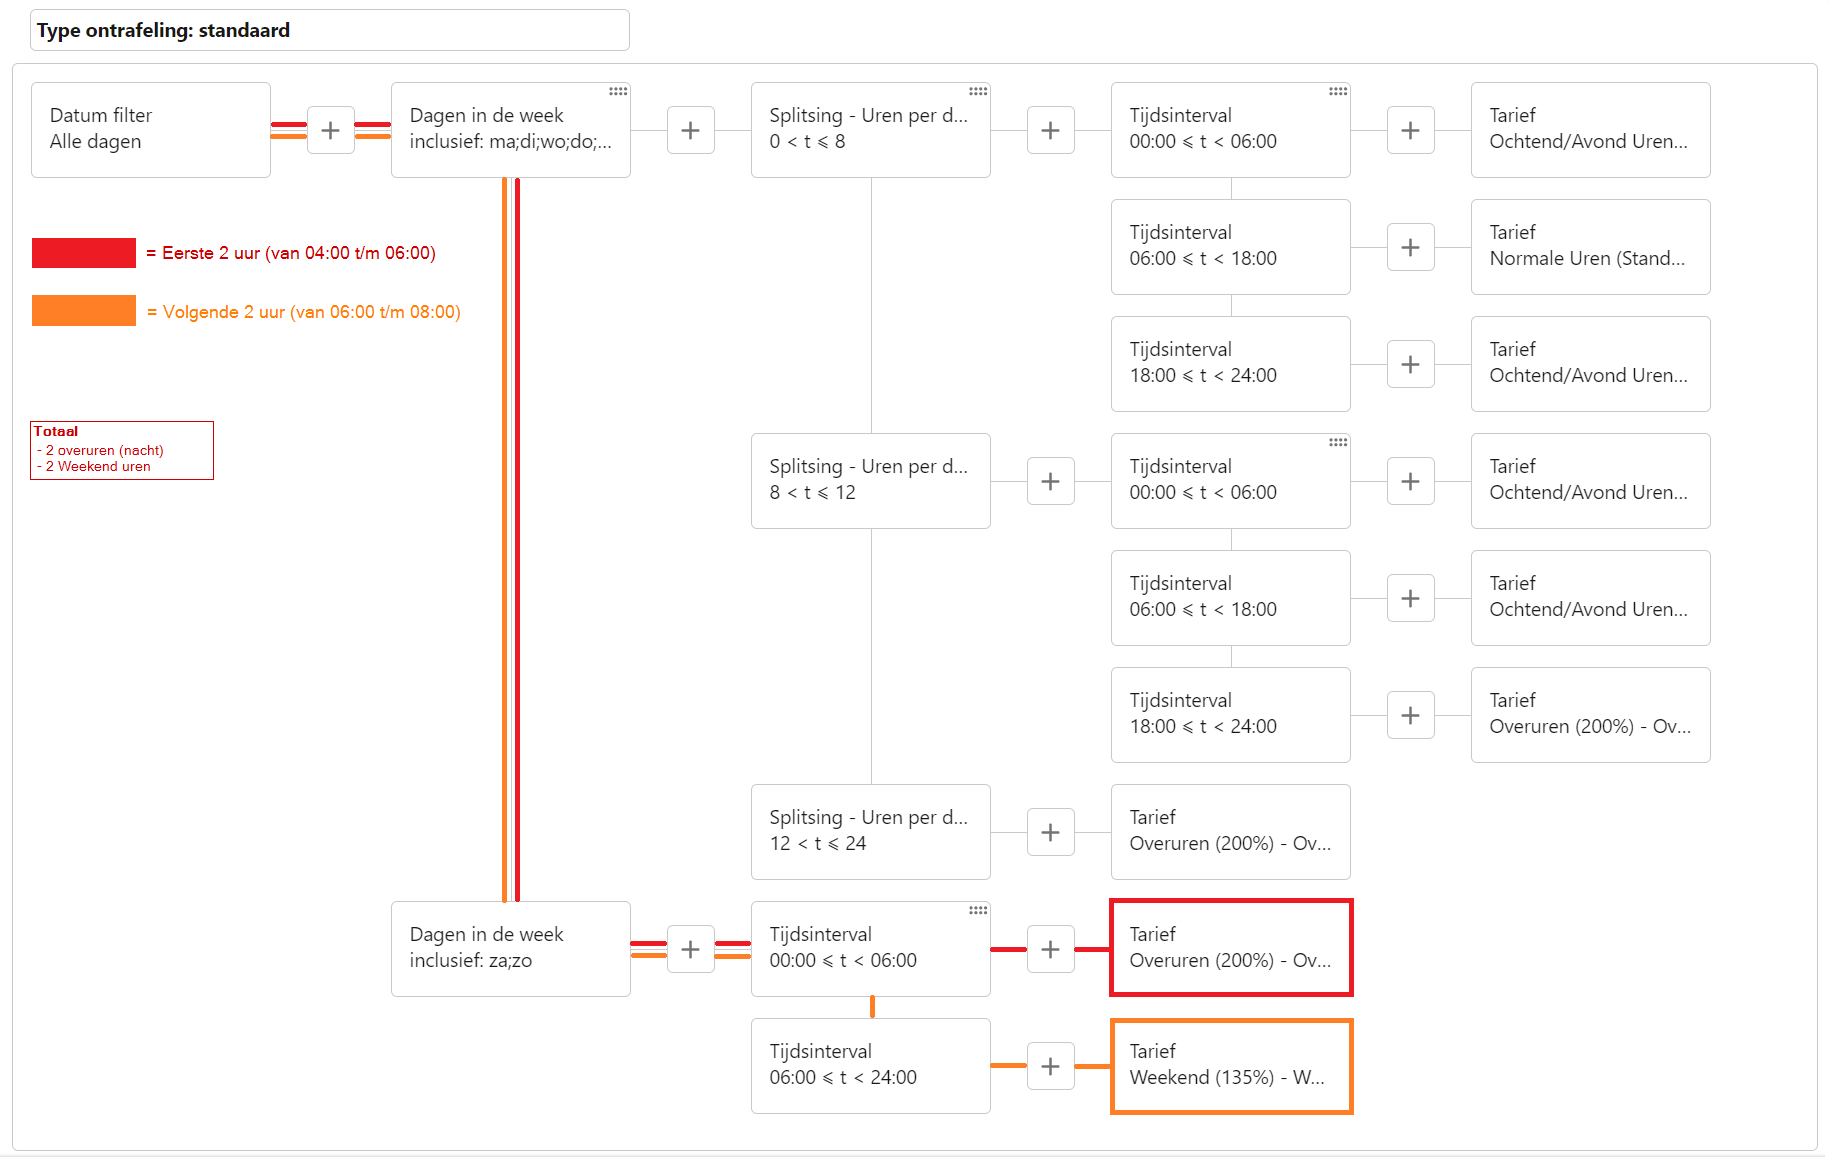Click grip icon on weekend Tijdsinterval 00:00–06:00 node
Screen dimensions: 1833x1157
[x=978, y=910]
